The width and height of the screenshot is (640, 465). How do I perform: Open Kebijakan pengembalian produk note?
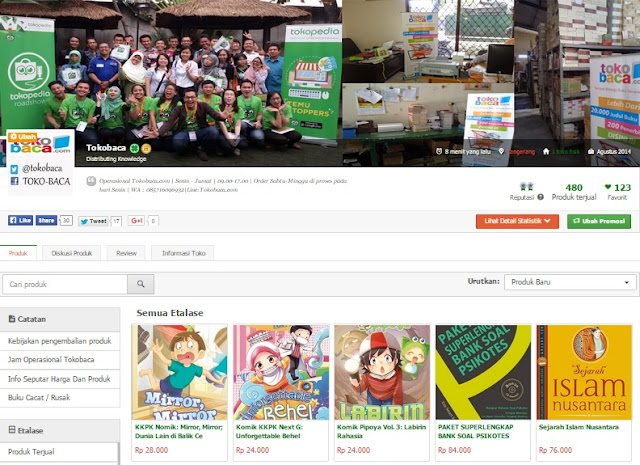tap(60, 341)
